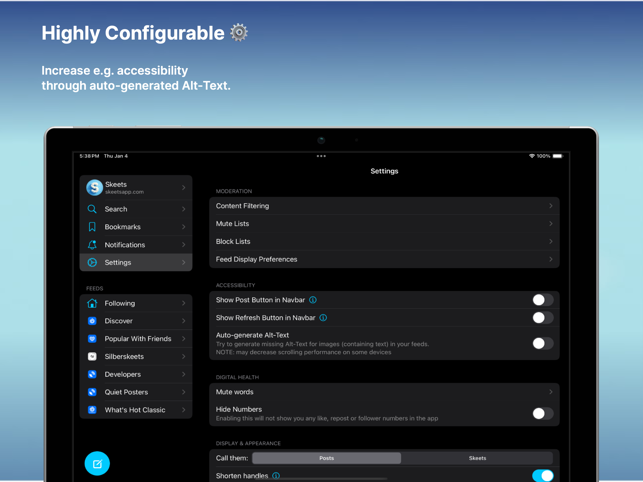Enable Show Post Button in Navbar
The image size is (643, 482).
pos(542,300)
